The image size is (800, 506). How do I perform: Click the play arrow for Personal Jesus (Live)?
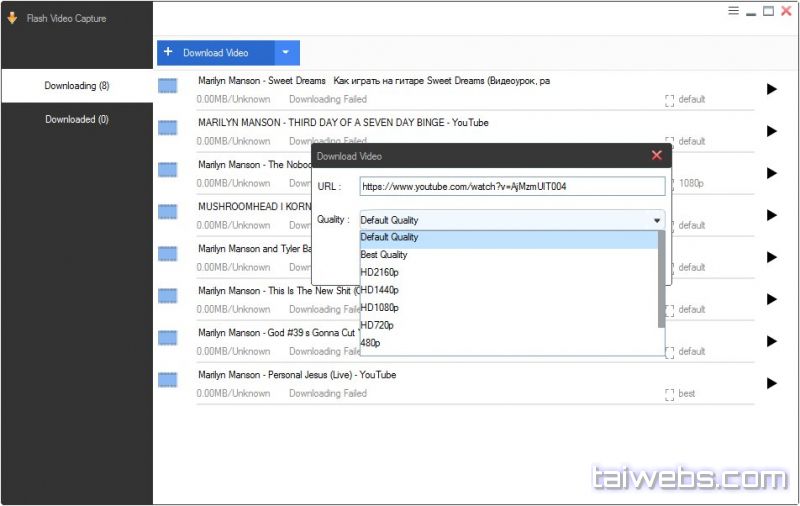point(771,383)
